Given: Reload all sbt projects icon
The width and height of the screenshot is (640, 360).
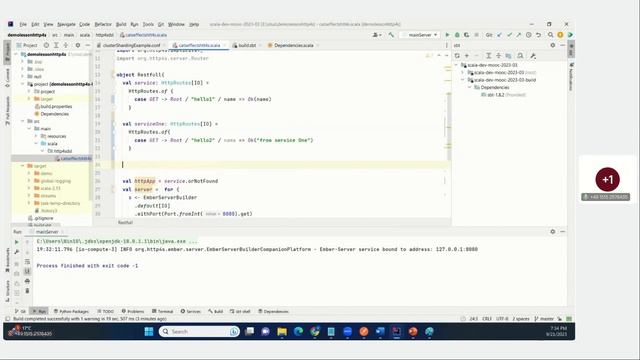Looking at the screenshot, I should tap(457, 56).
